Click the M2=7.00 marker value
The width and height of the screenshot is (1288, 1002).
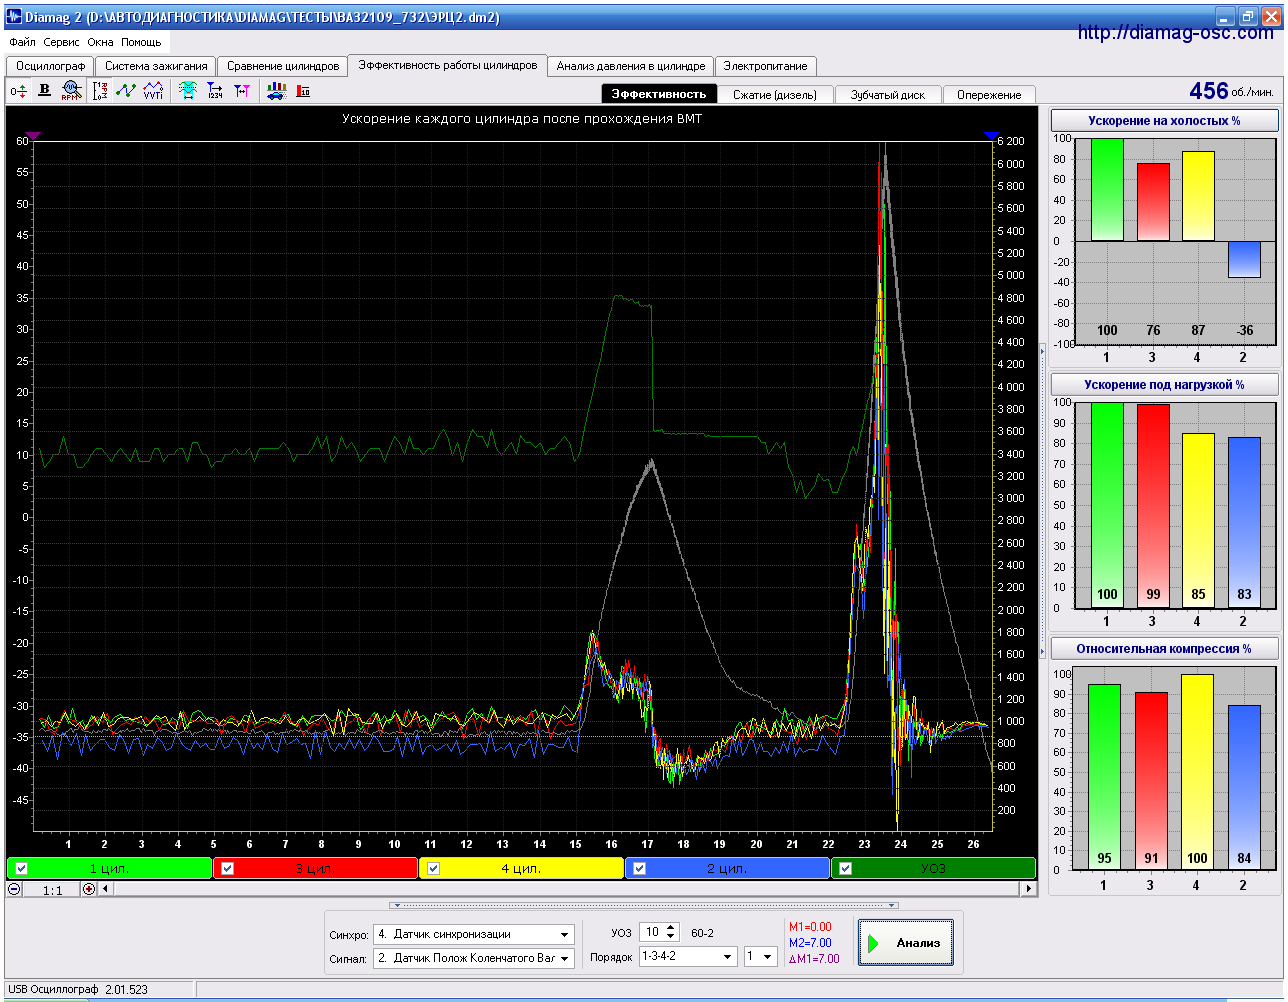pyautogui.click(x=810, y=943)
